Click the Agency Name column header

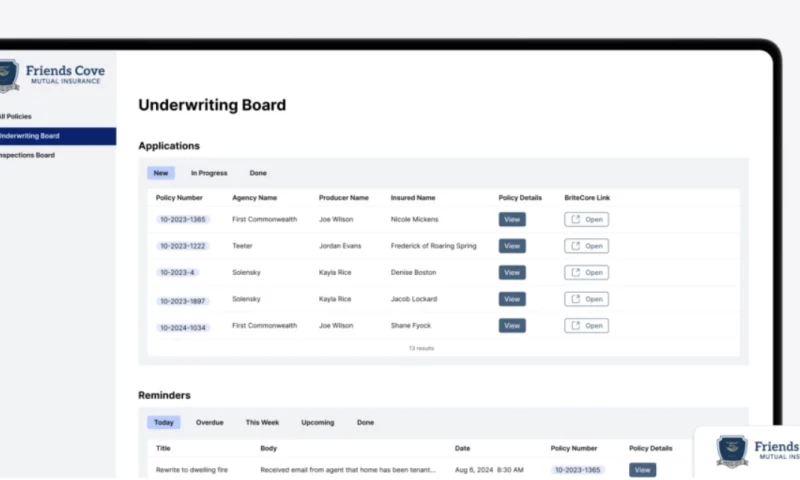[x=255, y=197]
